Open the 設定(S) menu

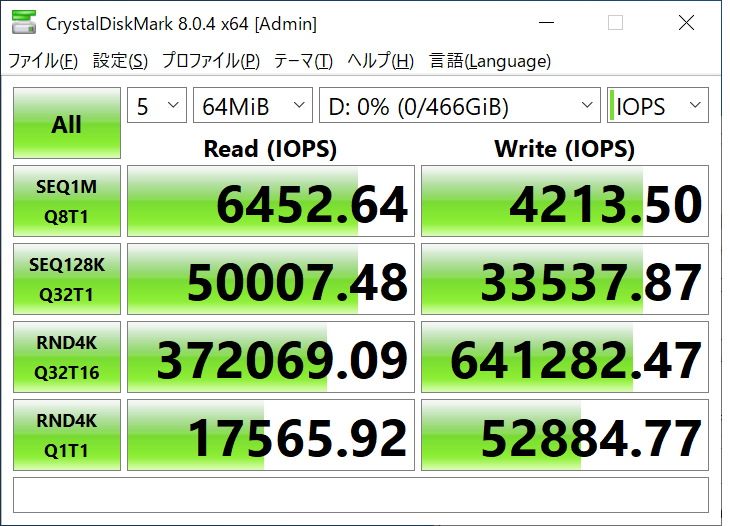tap(120, 61)
